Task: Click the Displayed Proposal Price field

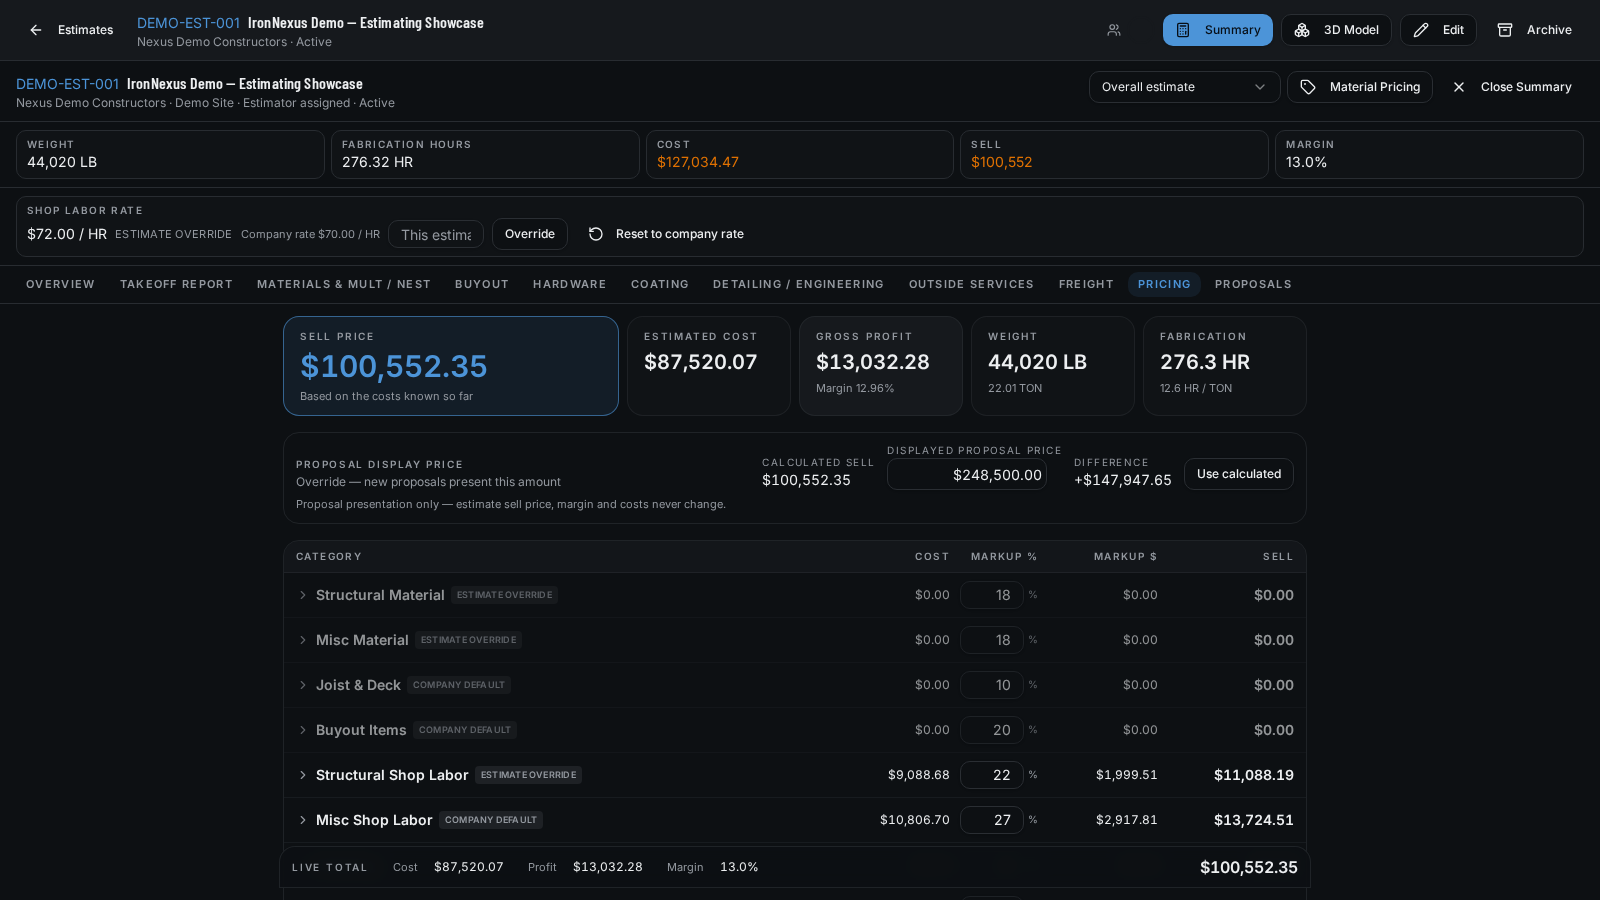Action: point(967,475)
